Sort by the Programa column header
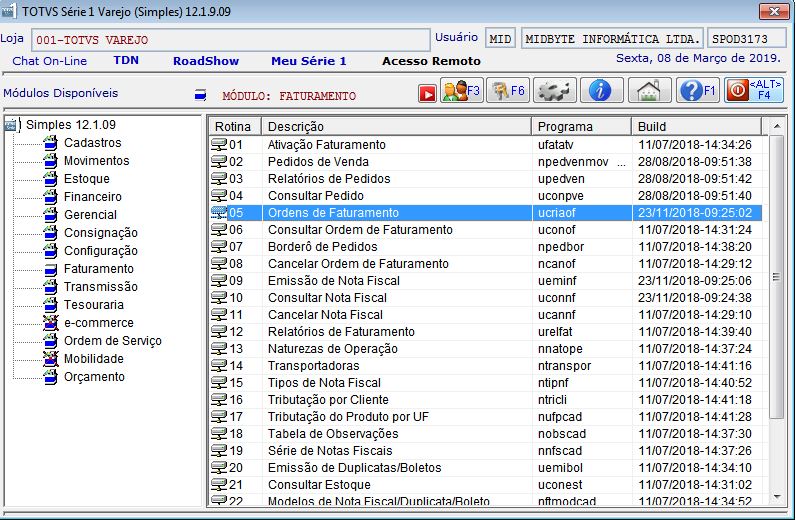Viewport: 796px width, 520px height. tap(581, 126)
